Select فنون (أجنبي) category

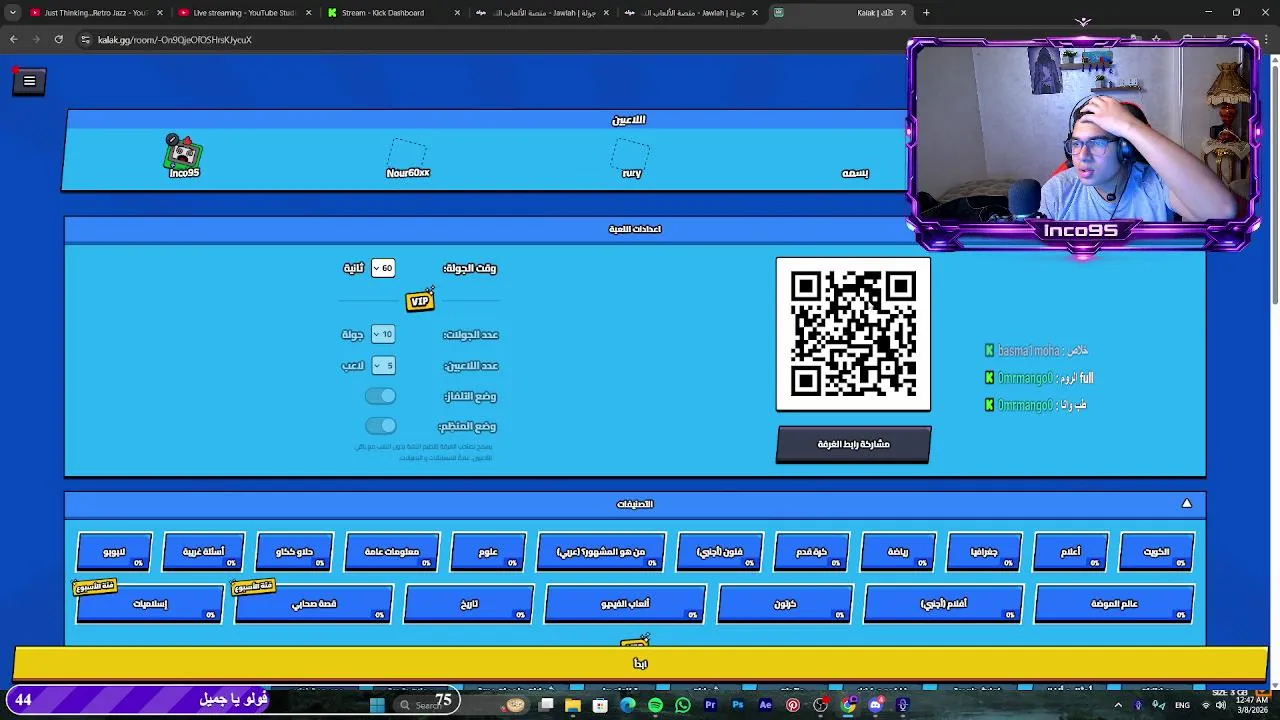click(x=720, y=552)
